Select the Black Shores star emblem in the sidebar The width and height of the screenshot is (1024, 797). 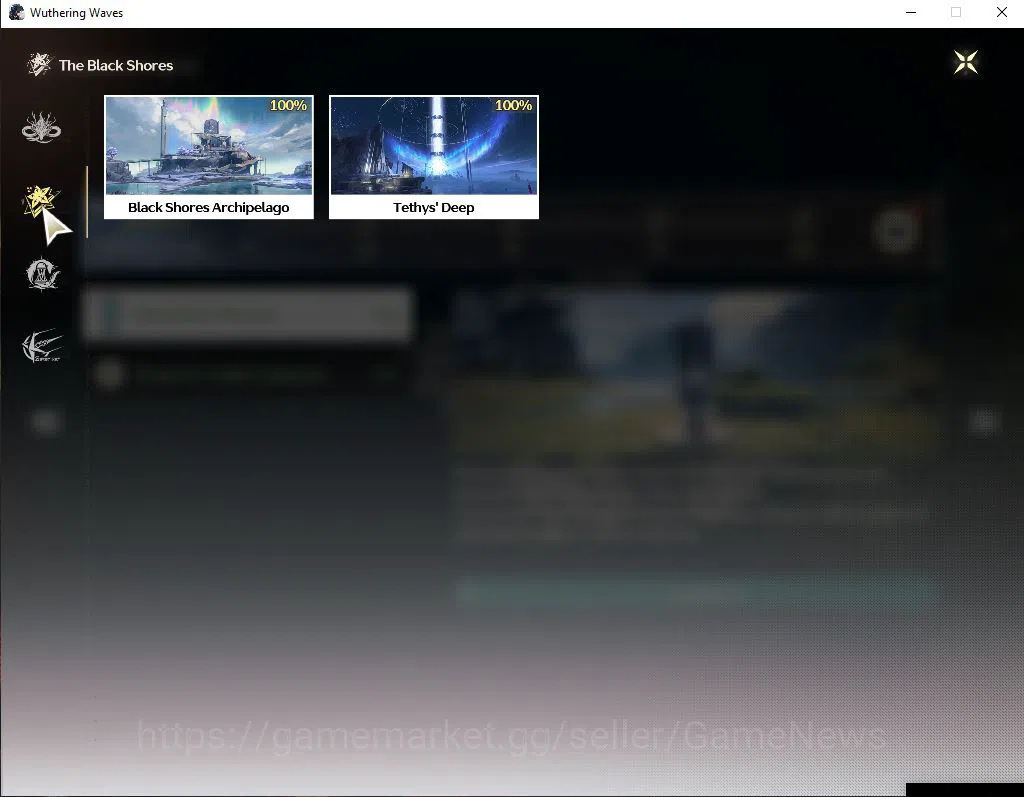coord(41,201)
